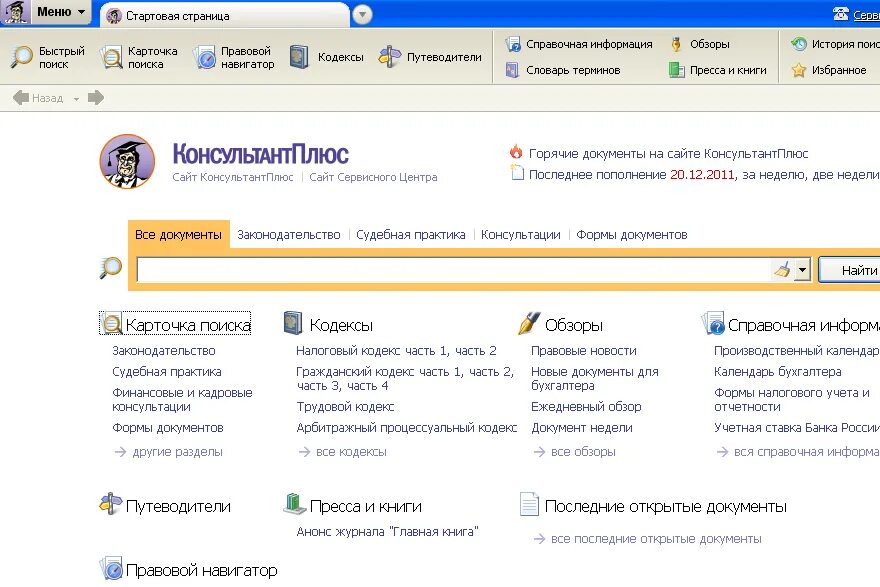Expand the tab list arrow button

(x=362, y=15)
